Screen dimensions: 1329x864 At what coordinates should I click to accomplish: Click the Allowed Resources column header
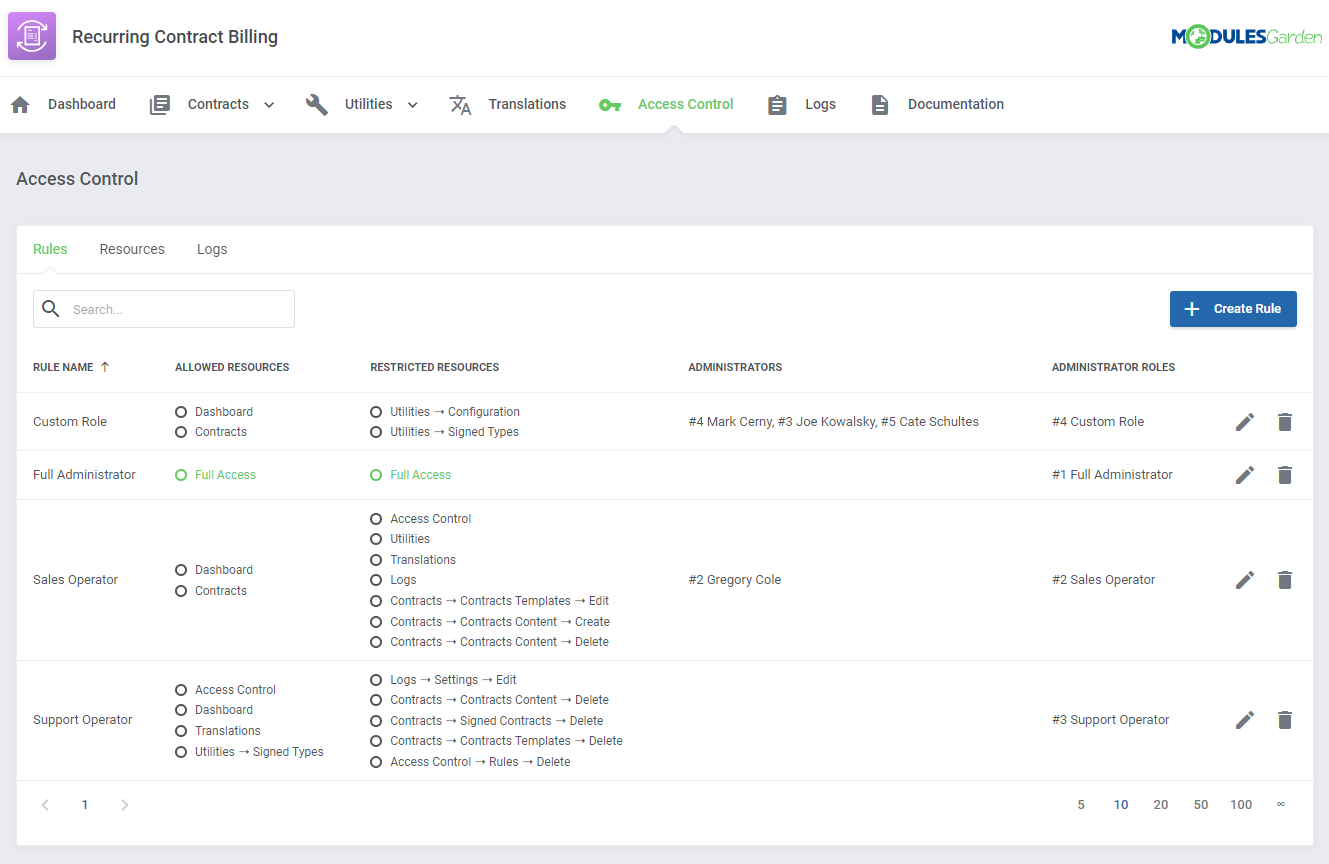tap(232, 367)
